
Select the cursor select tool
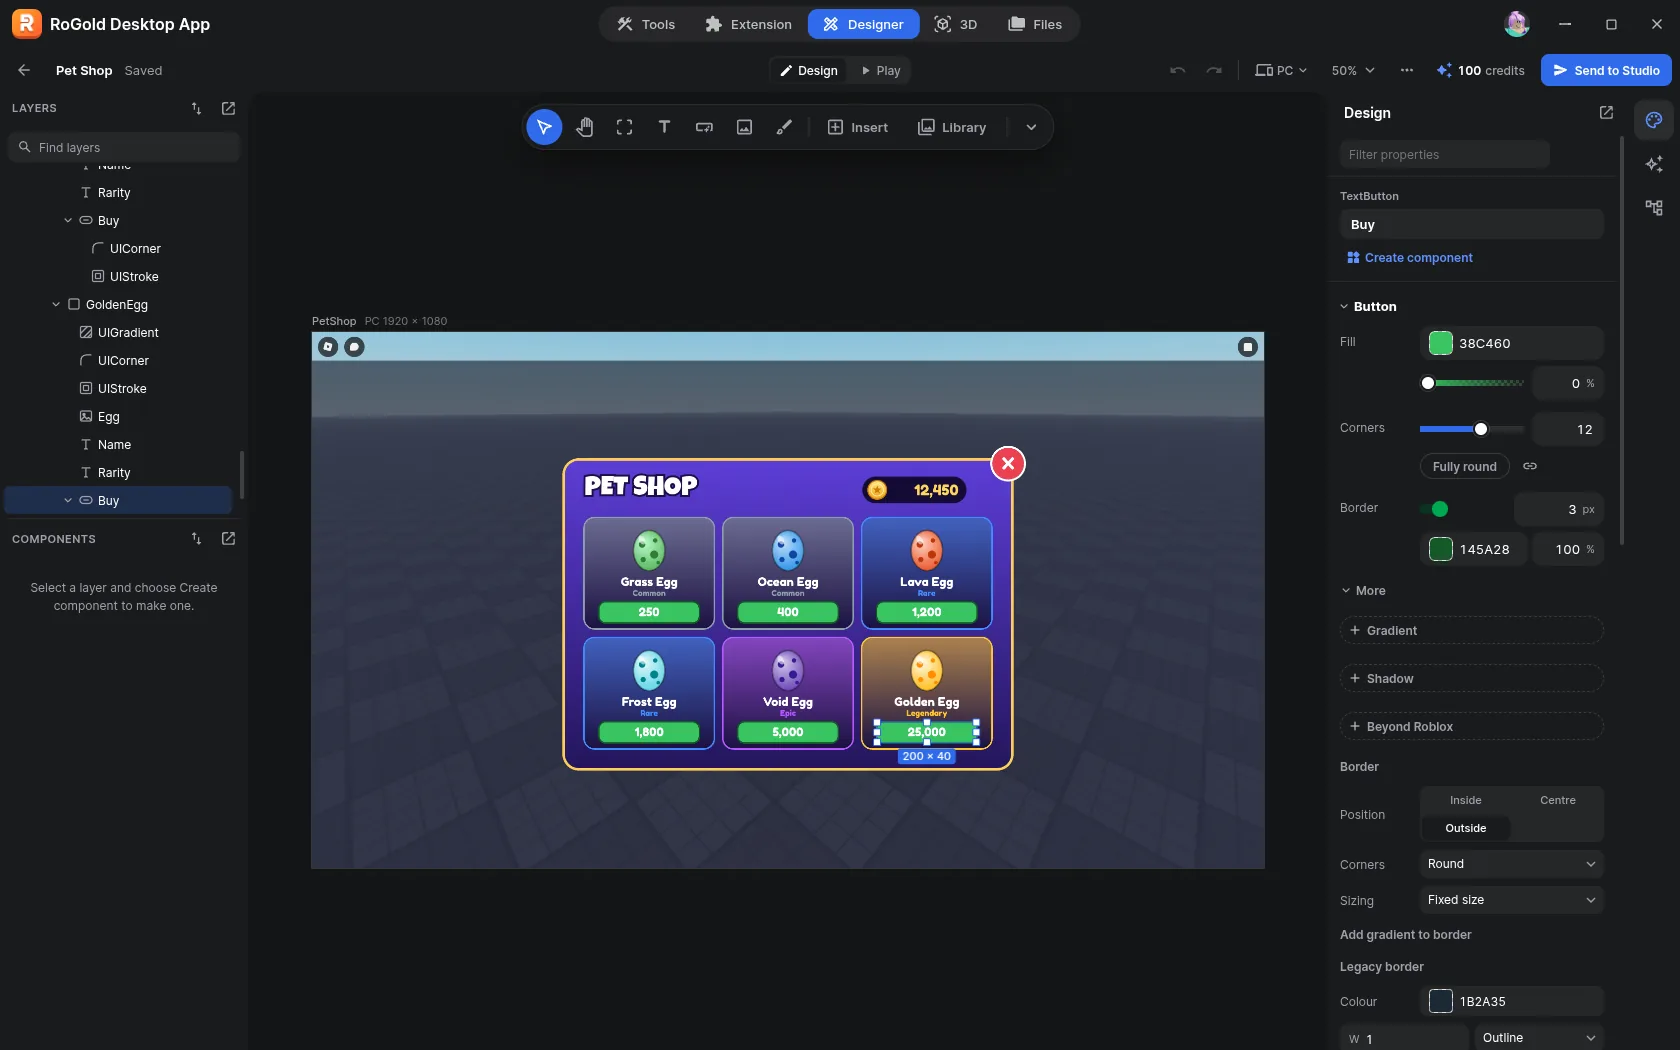(x=544, y=127)
